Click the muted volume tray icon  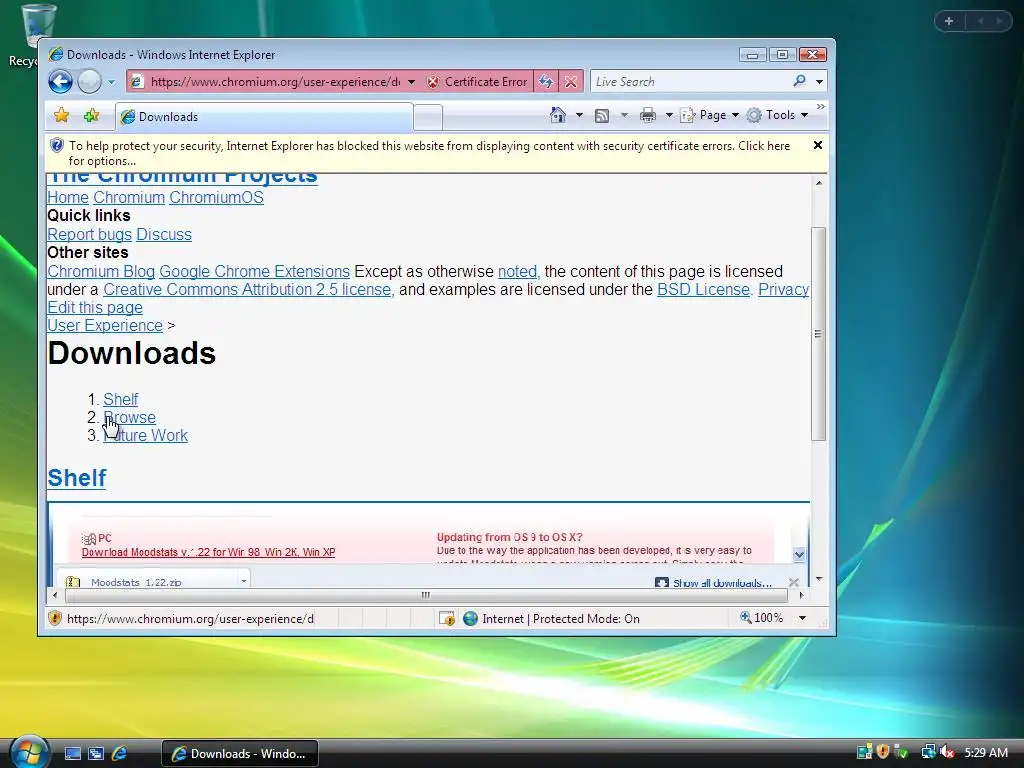(x=946, y=752)
